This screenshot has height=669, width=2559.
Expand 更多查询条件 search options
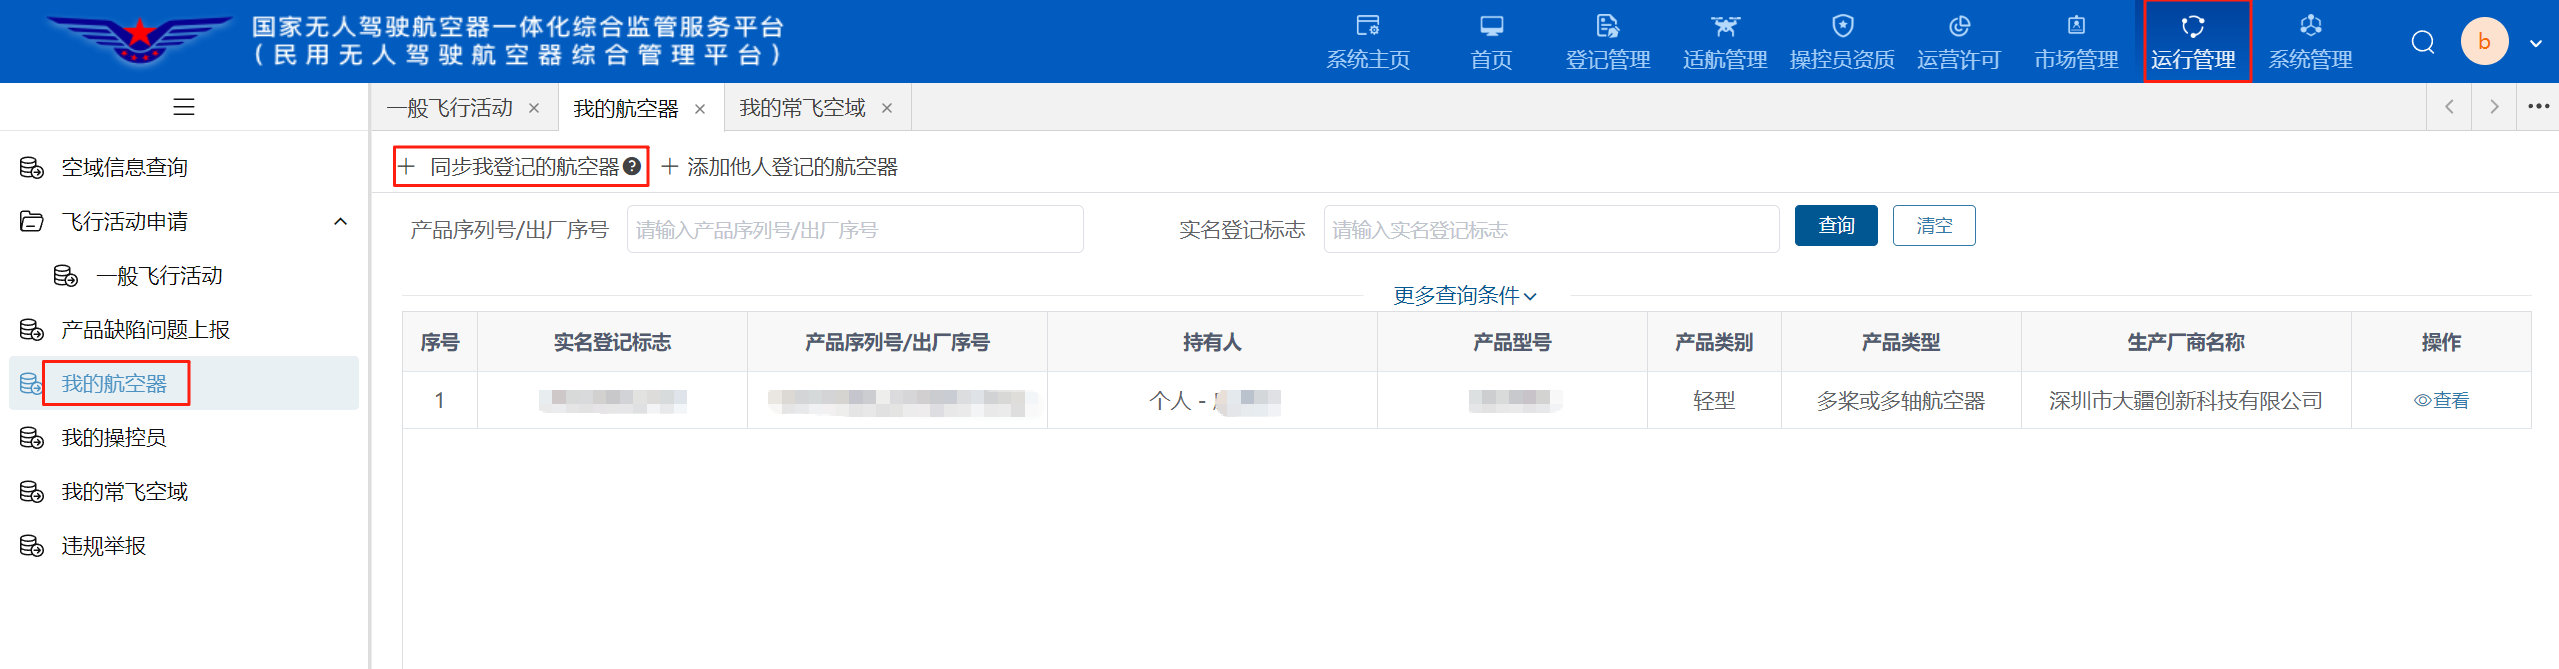pos(1465,296)
